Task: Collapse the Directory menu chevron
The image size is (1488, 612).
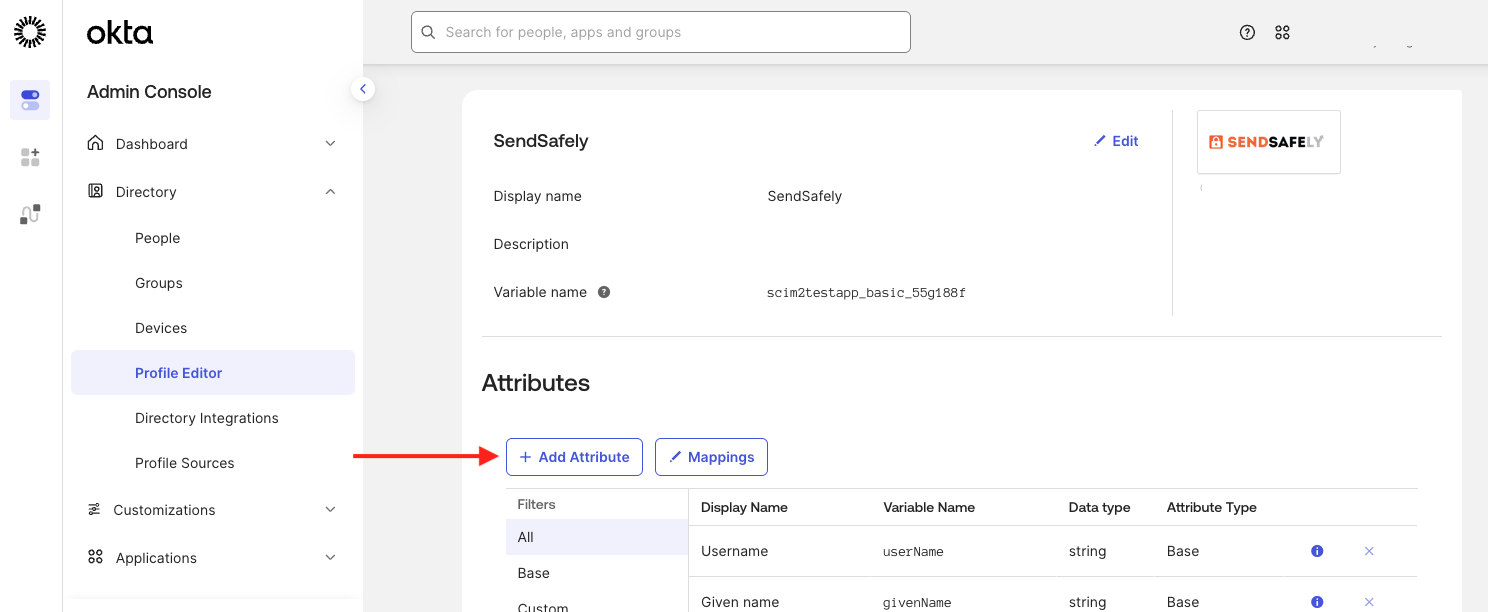Action: click(x=330, y=192)
